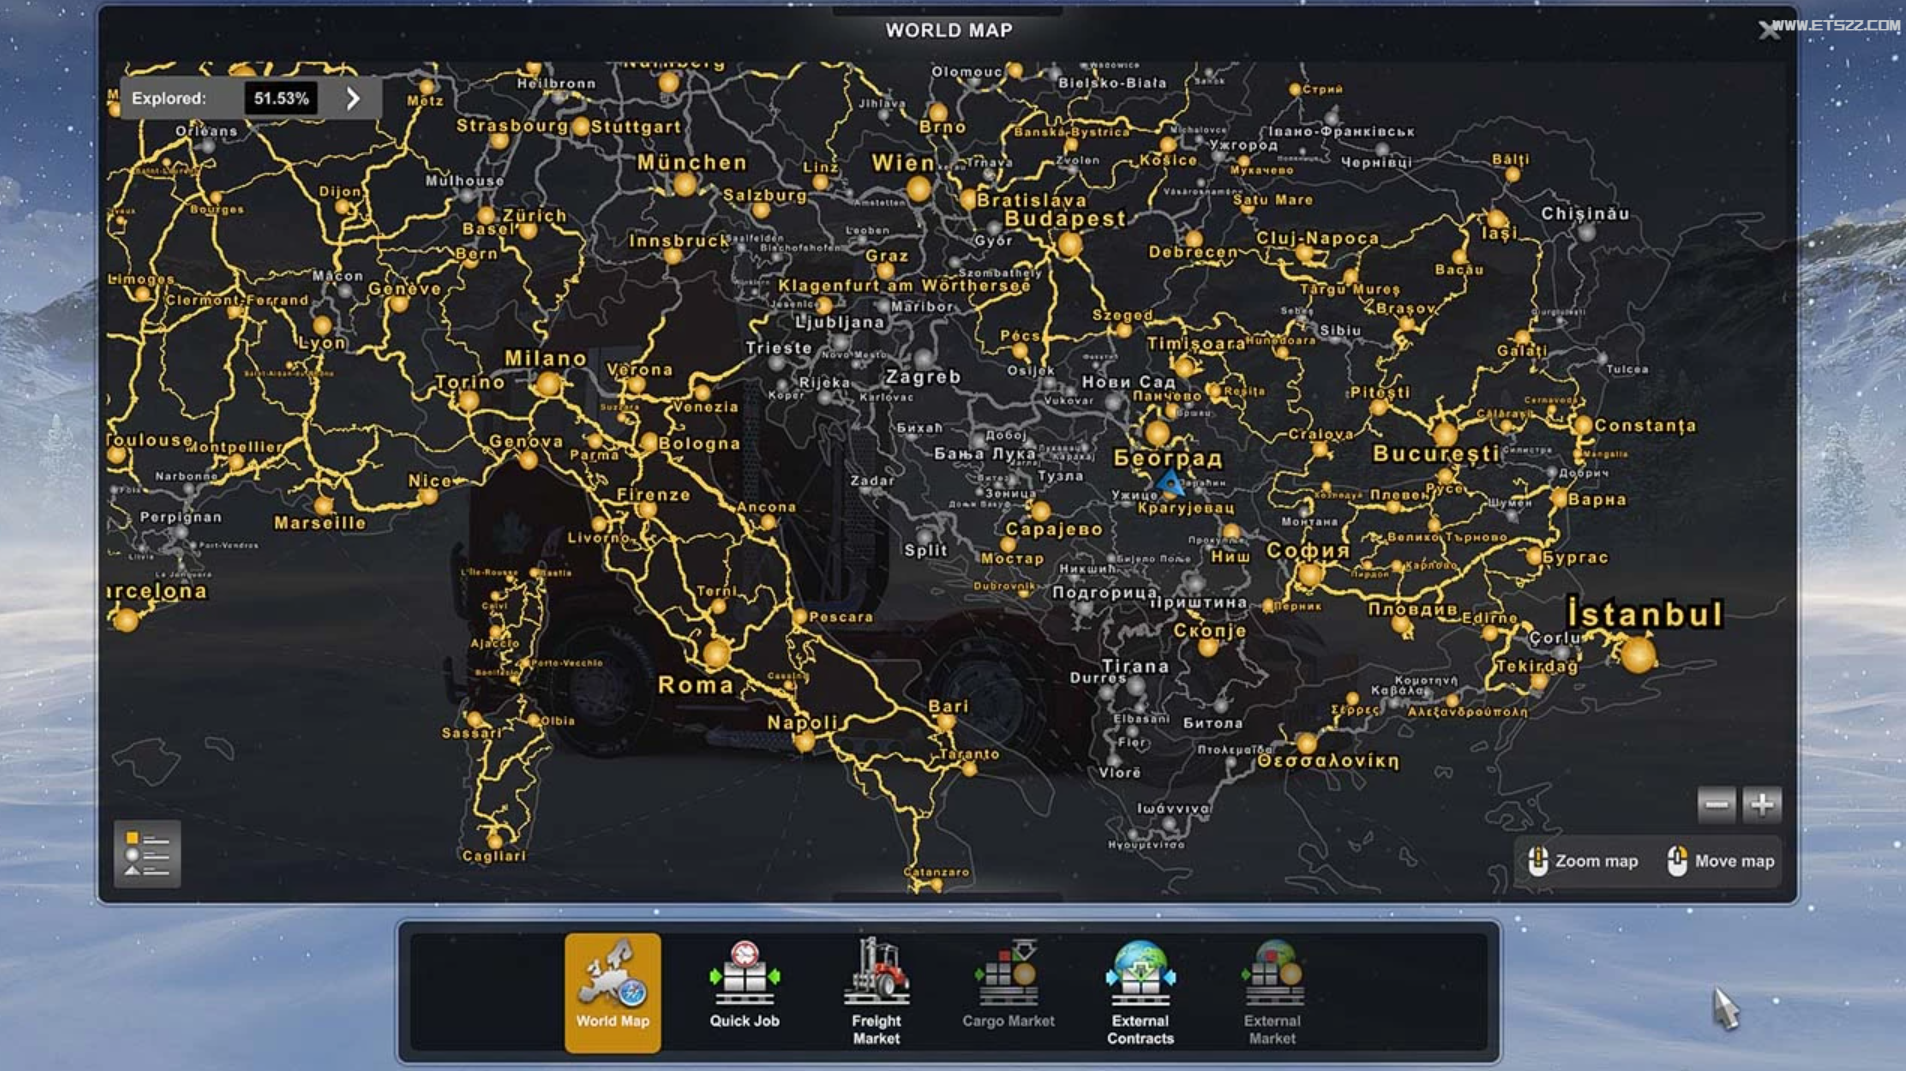Click the Zagreb city label
This screenshot has width=1906, height=1071.
[923, 377]
